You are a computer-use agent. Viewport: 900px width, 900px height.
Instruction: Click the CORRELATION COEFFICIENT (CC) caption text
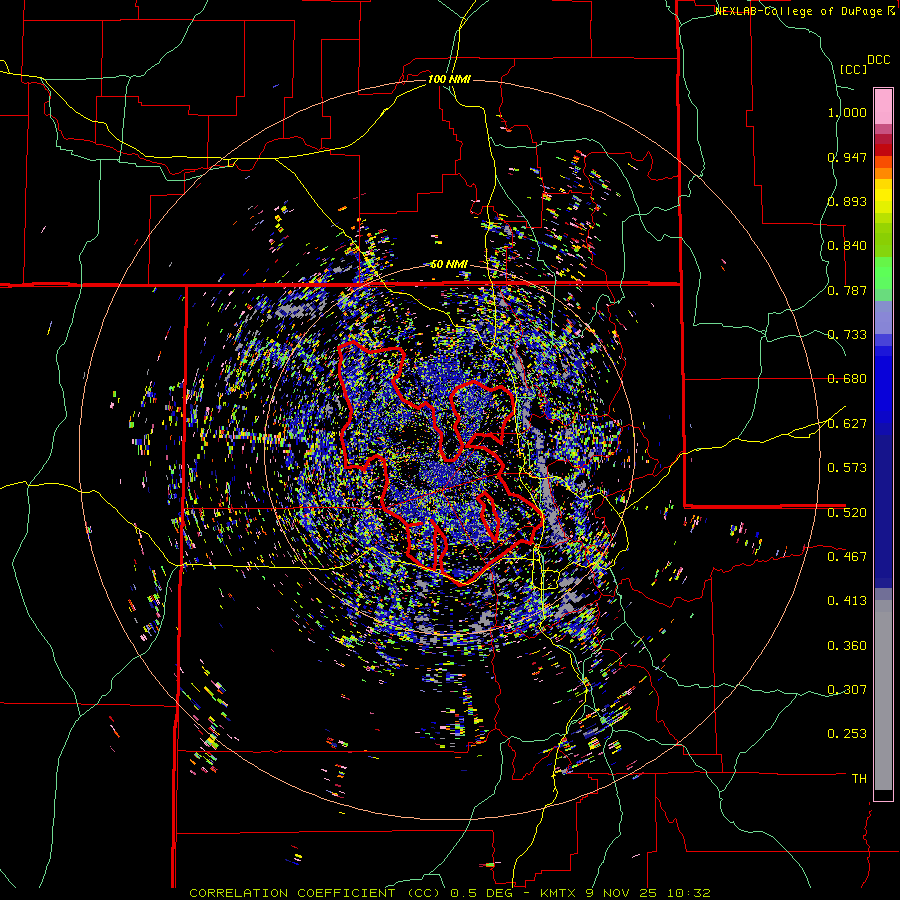315,893
